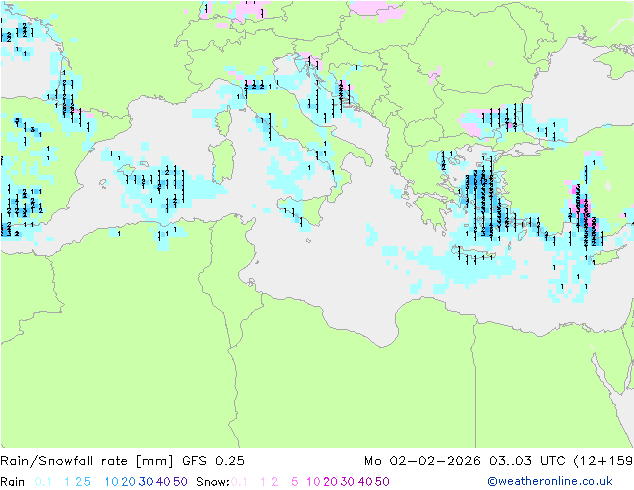
Task: Click the rain legend value 0.1
Action: [43, 482]
